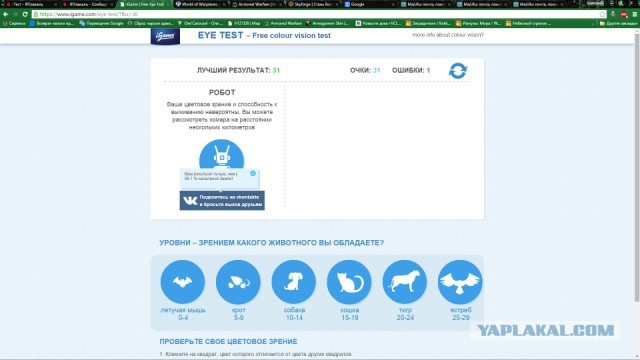Open more info about colour vision link
Image resolution: width=640 pixels, height=360 pixels.
pyautogui.click(x=448, y=35)
